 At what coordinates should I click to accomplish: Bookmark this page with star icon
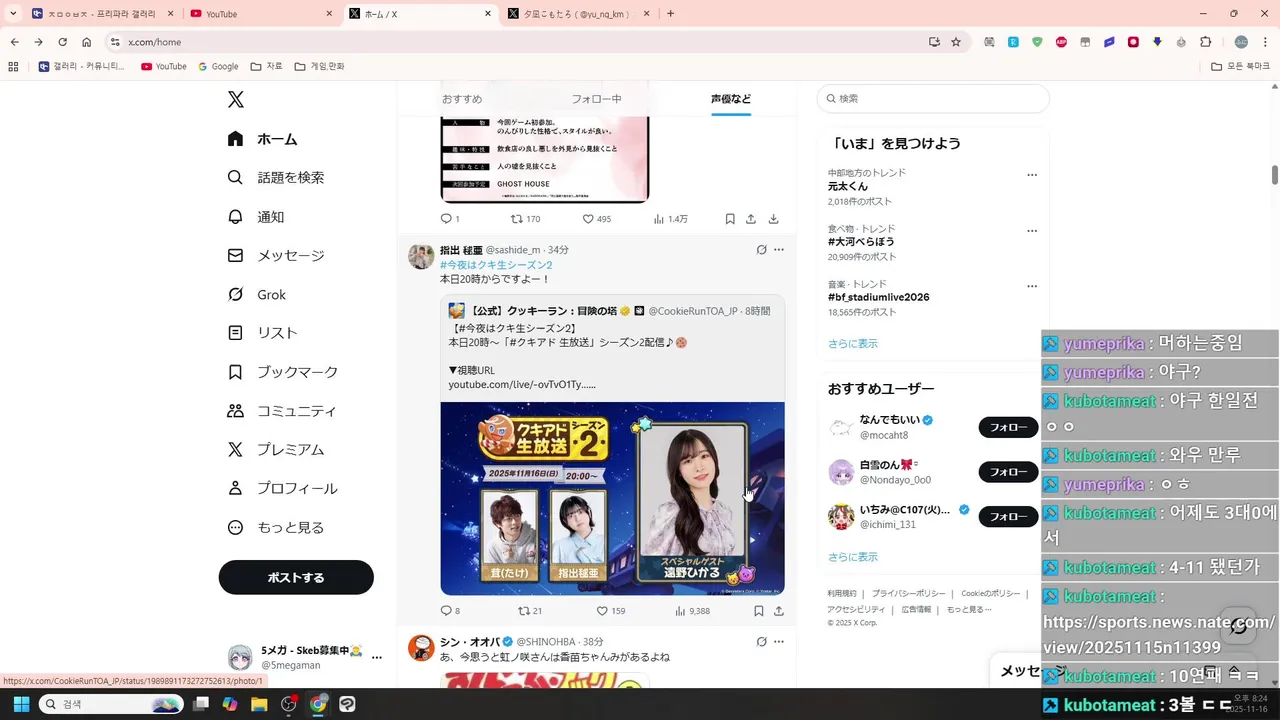point(956,42)
